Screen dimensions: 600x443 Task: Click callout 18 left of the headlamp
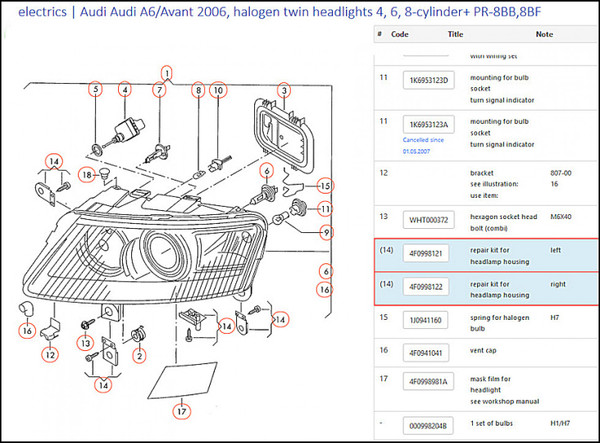(87, 175)
